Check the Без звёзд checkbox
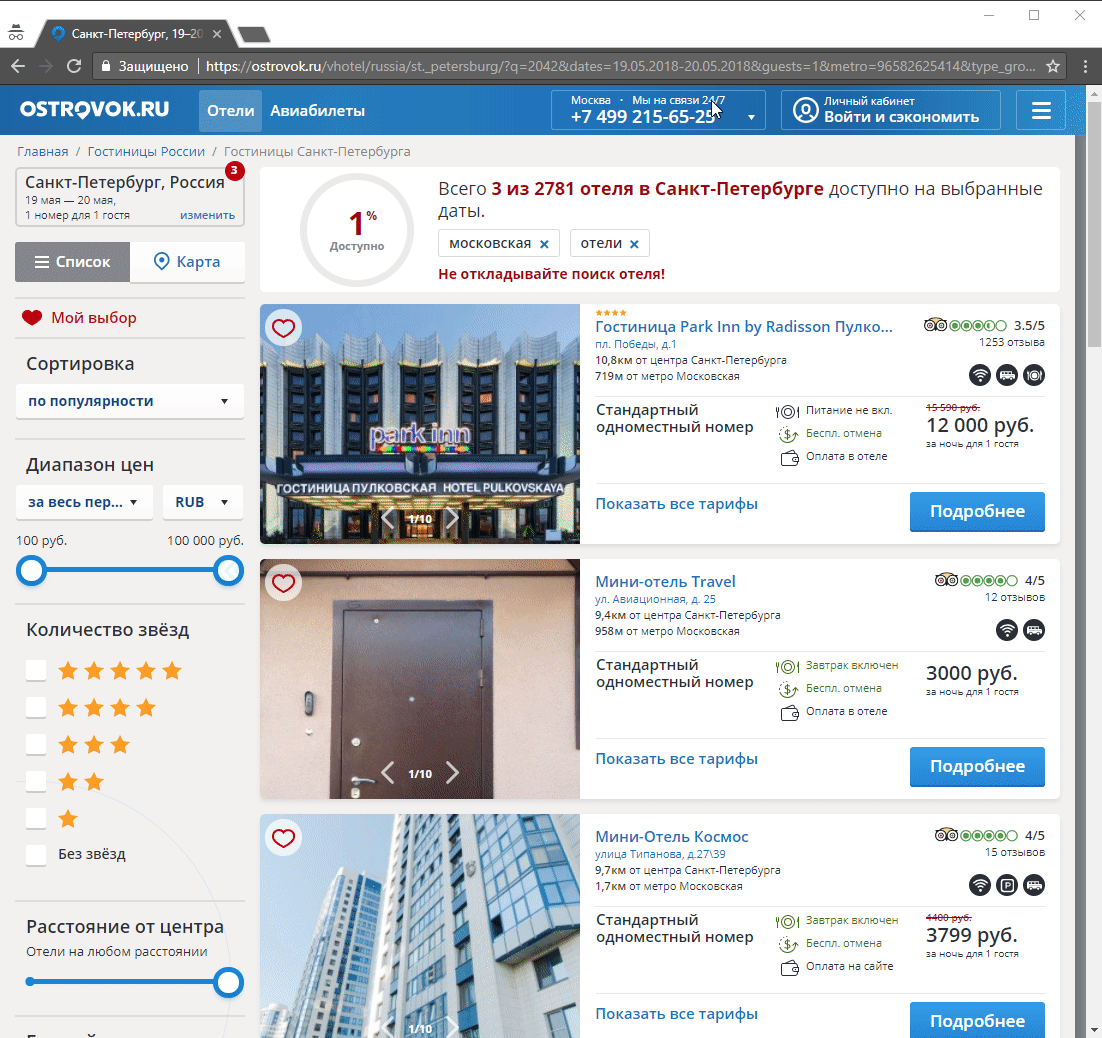Image resolution: width=1102 pixels, height=1038 pixels. [36, 855]
